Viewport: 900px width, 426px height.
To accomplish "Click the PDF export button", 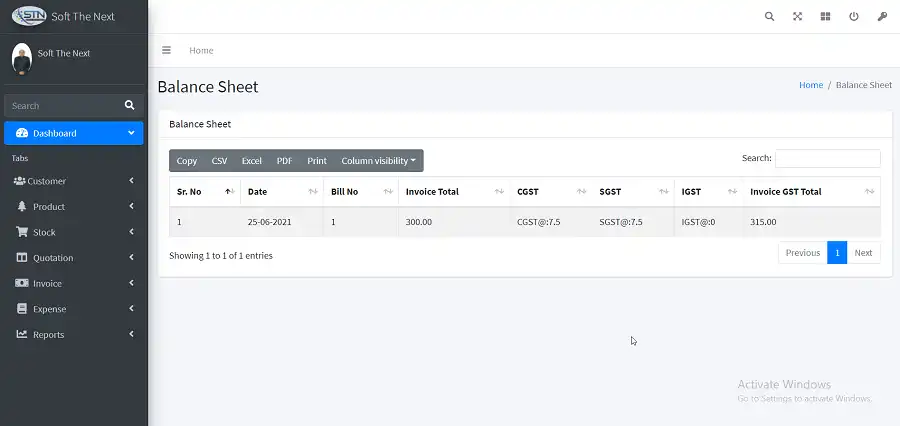I will (284, 161).
